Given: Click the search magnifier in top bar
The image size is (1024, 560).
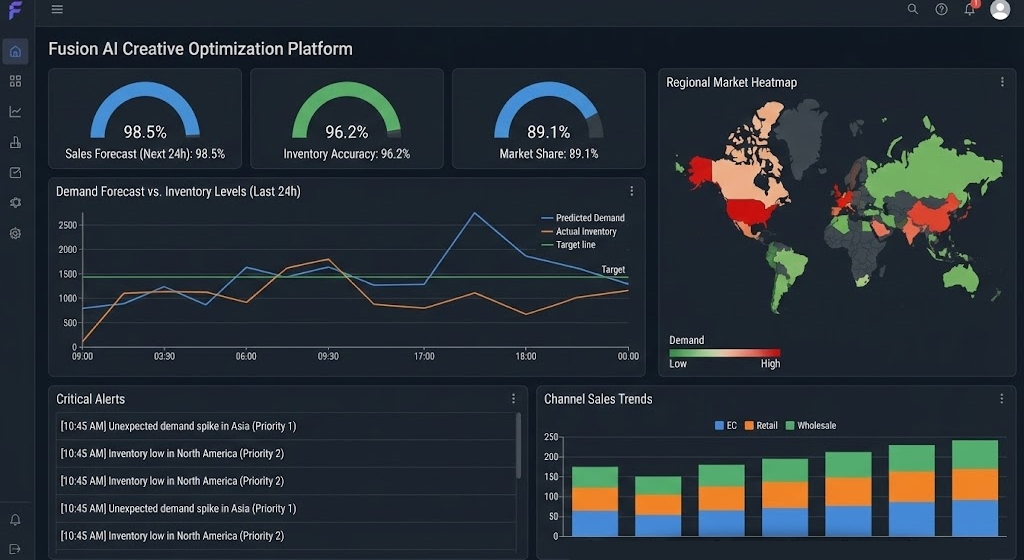Looking at the screenshot, I should (x=912, y=9).
